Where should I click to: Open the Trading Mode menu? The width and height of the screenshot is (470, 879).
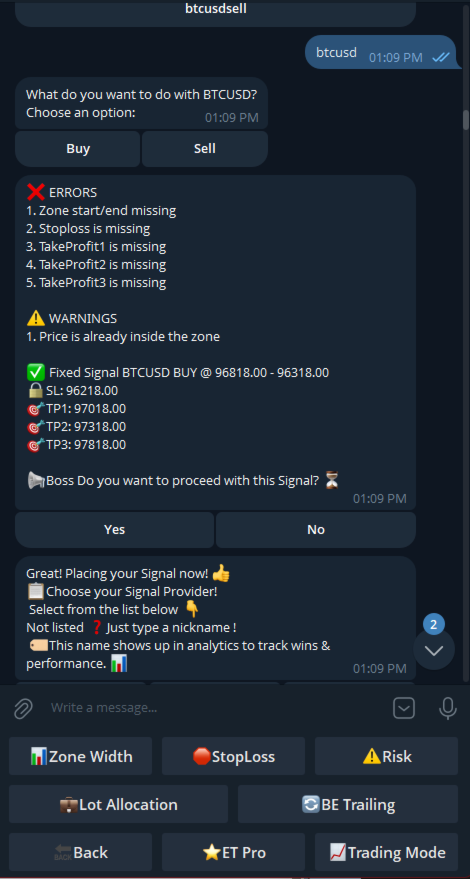(x=386, y=852)
